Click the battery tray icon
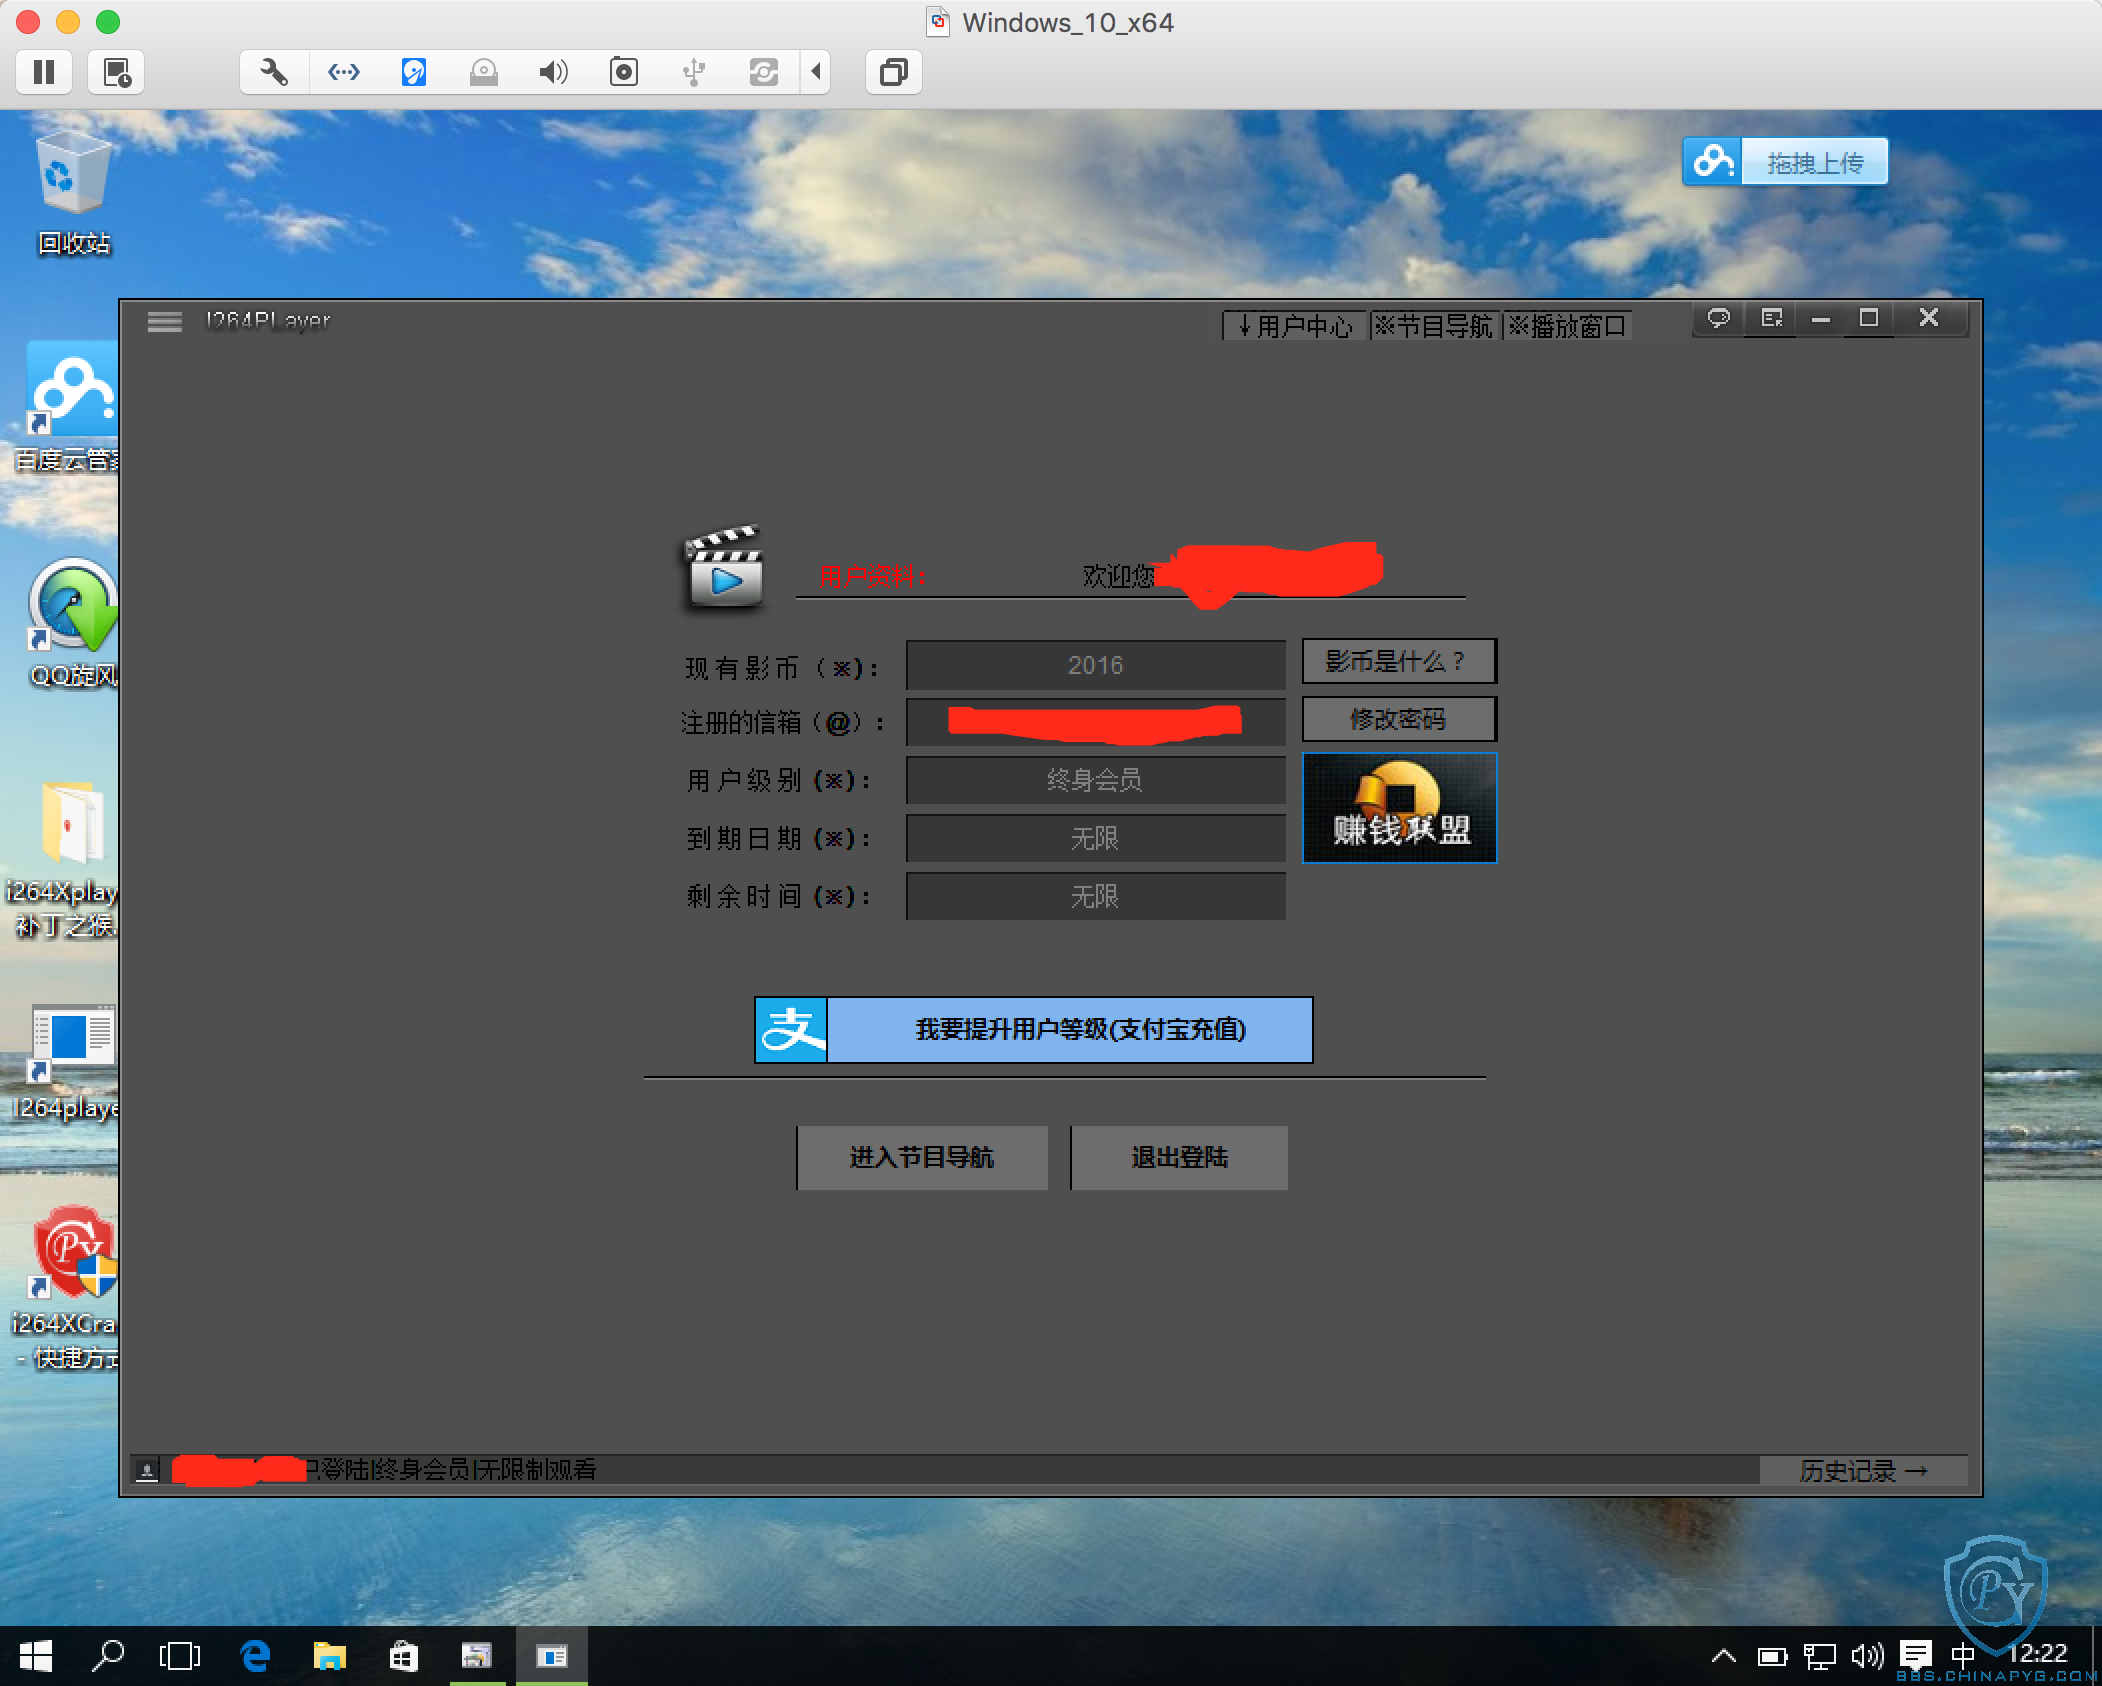The image size is (2102, 1686). (x=1772, y=1657)
